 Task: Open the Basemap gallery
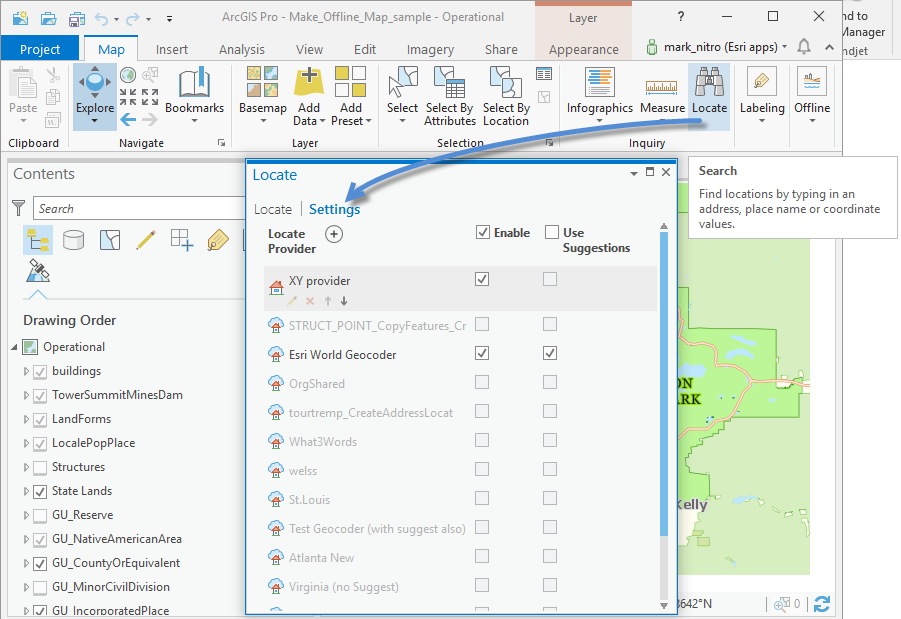pyautogui.click(x=263, y=97)
